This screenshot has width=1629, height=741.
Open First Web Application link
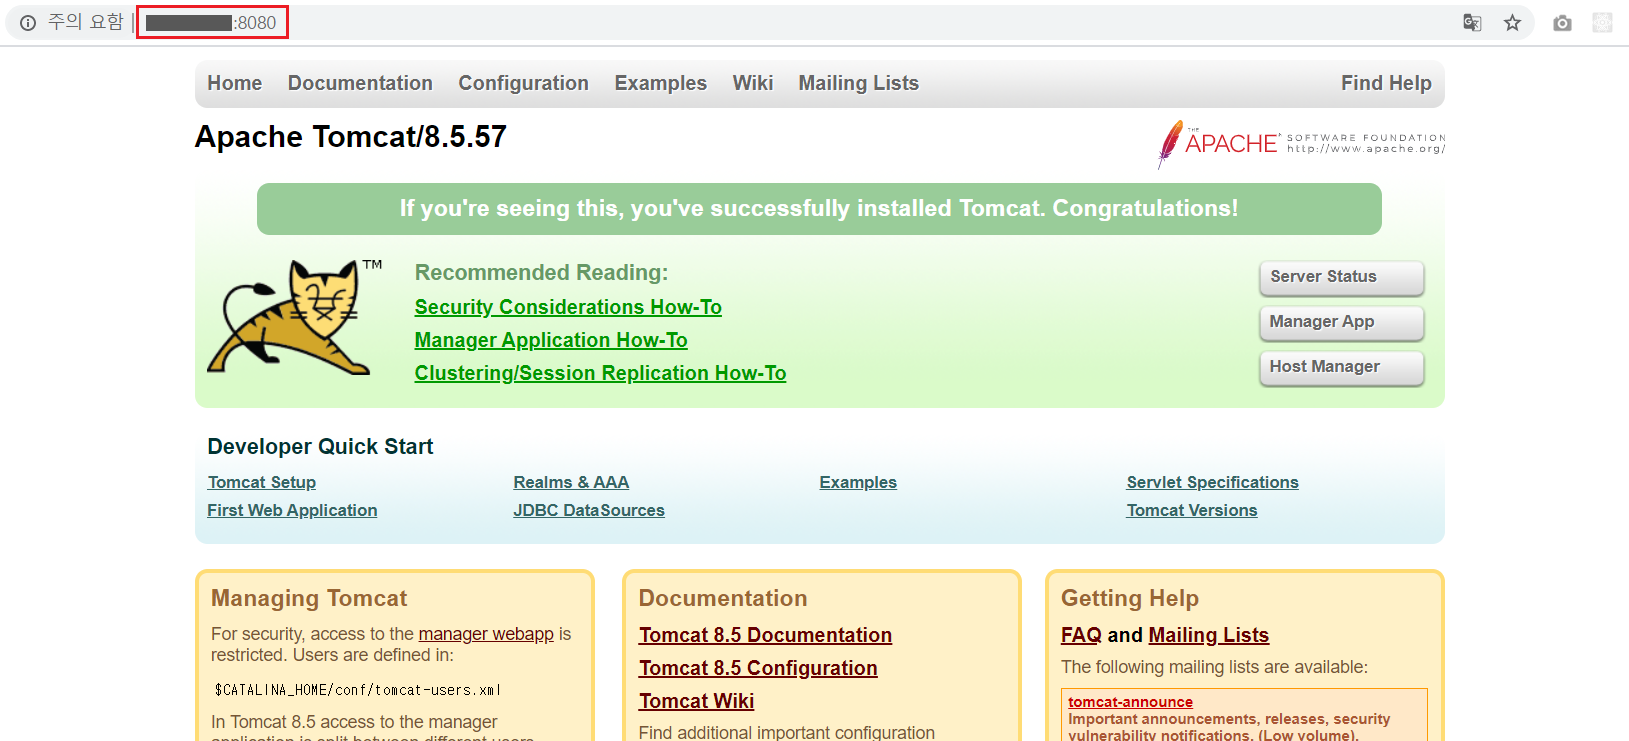point(292,510)
